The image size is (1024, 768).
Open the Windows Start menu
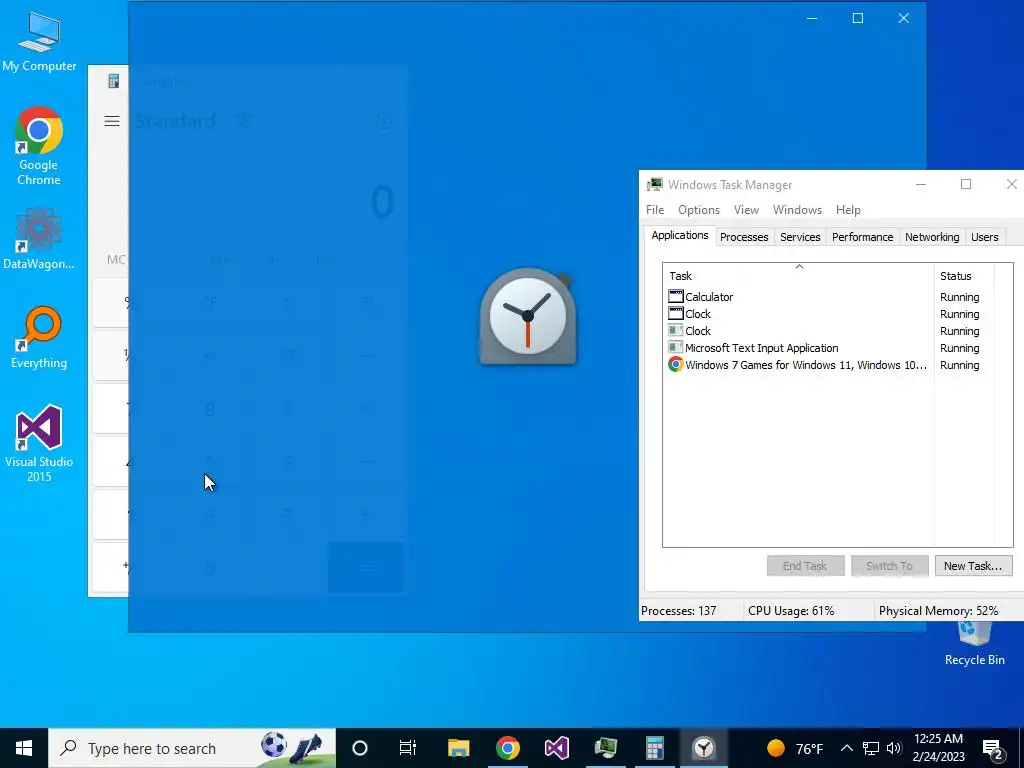pyautogui.click(x=24, y=748)
